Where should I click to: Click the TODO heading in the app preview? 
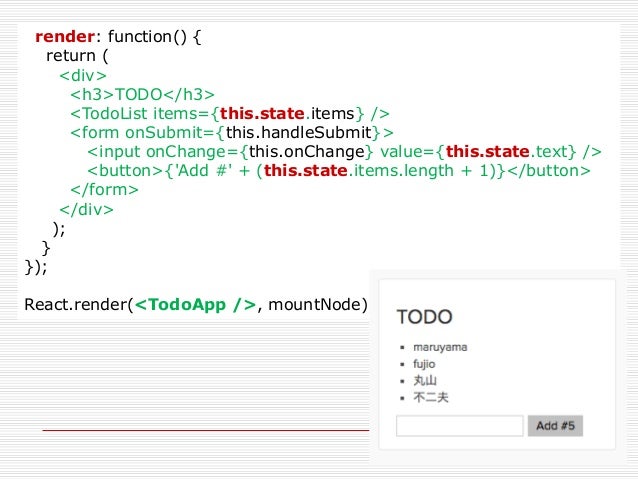point(424,317)
